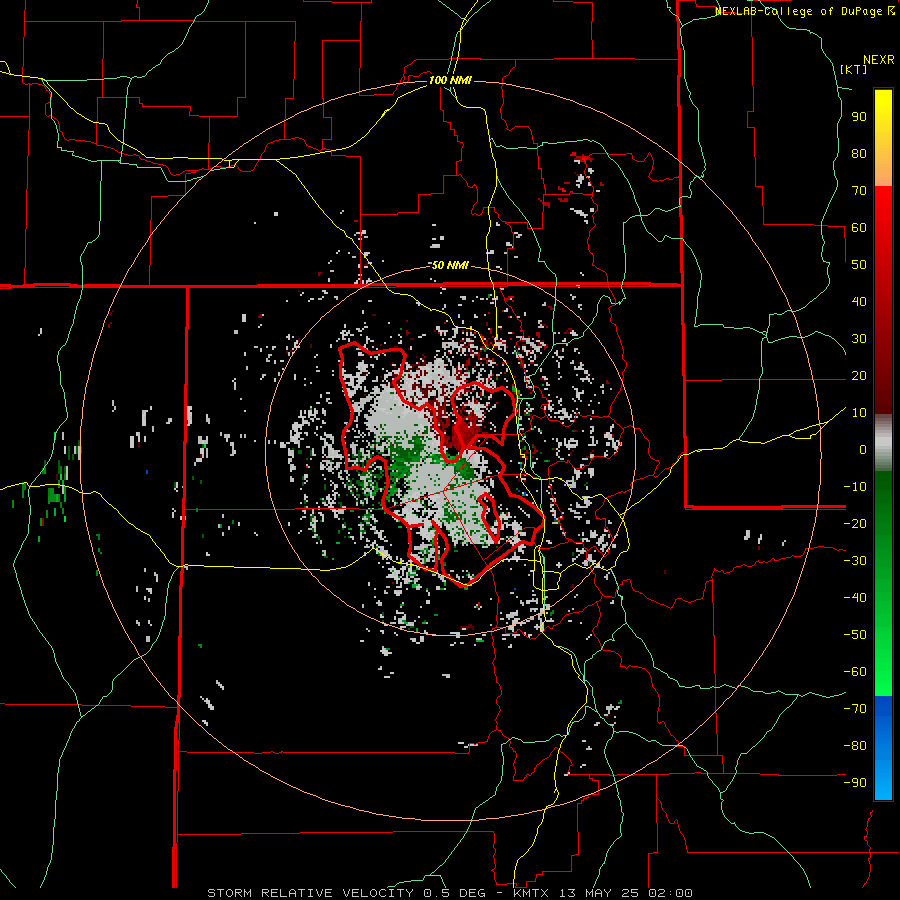Viewport: 900px width, 900px height.
Task: Click the positive "10" value on the velocity scale
Action: tap(859, 413)
